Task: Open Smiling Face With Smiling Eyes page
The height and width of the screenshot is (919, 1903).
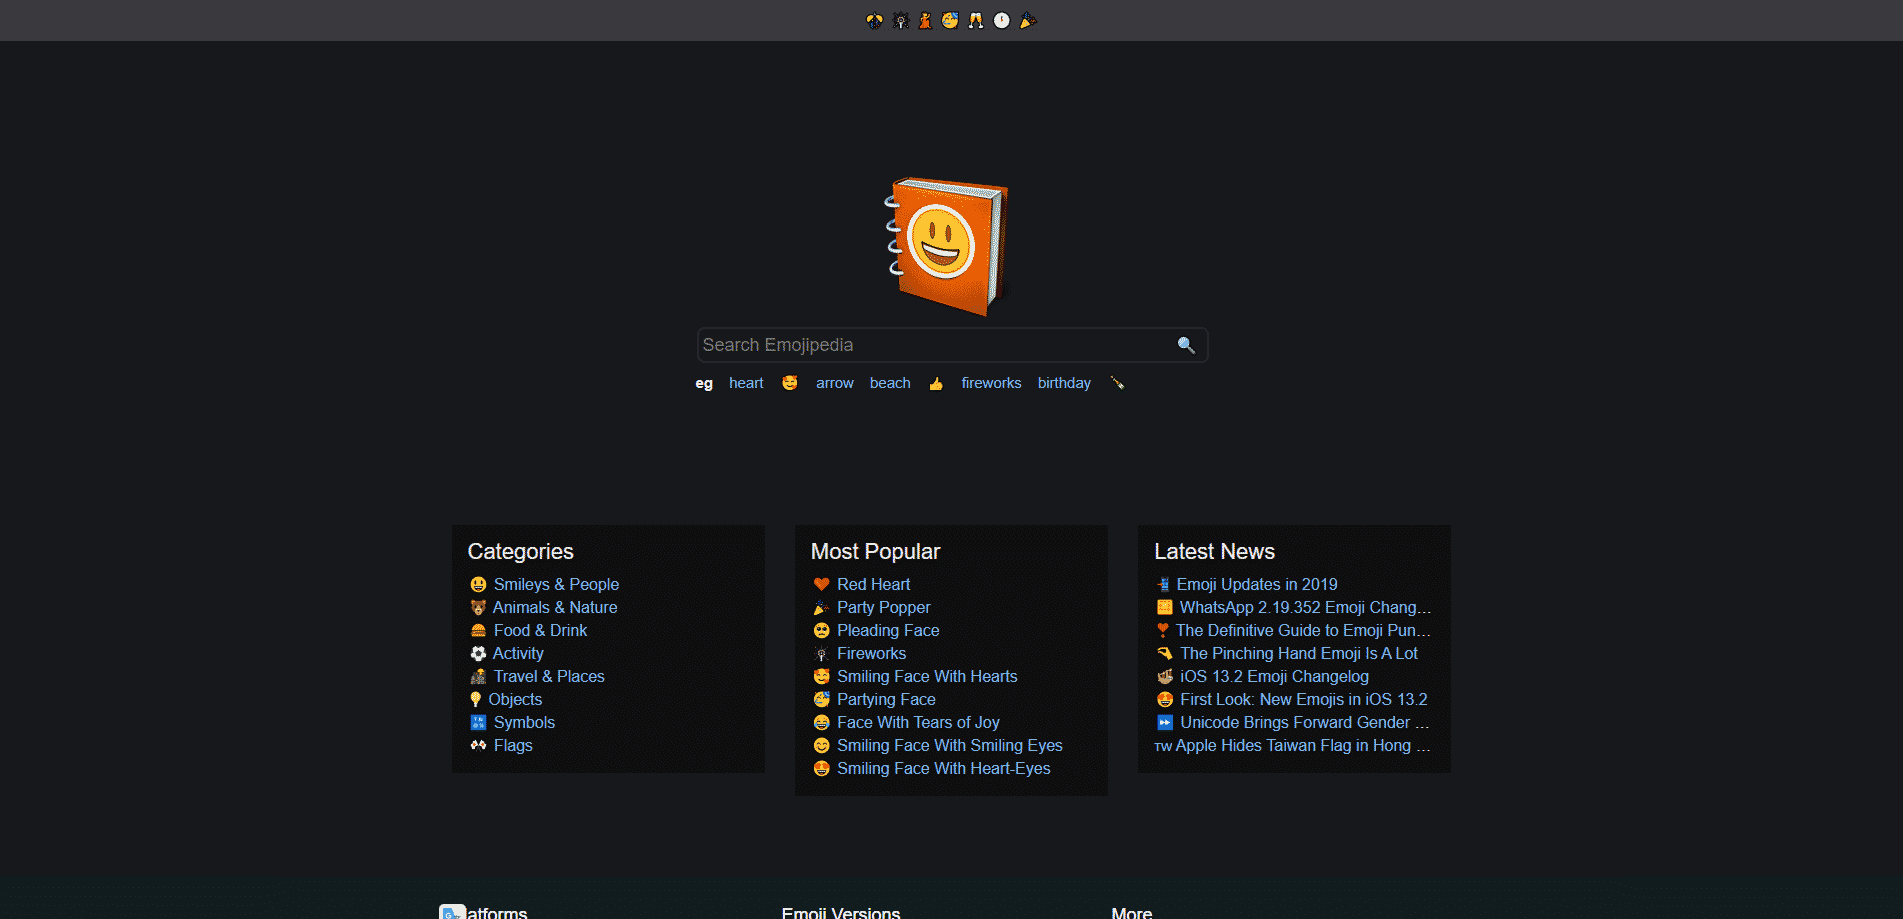Action: point(950,745)
